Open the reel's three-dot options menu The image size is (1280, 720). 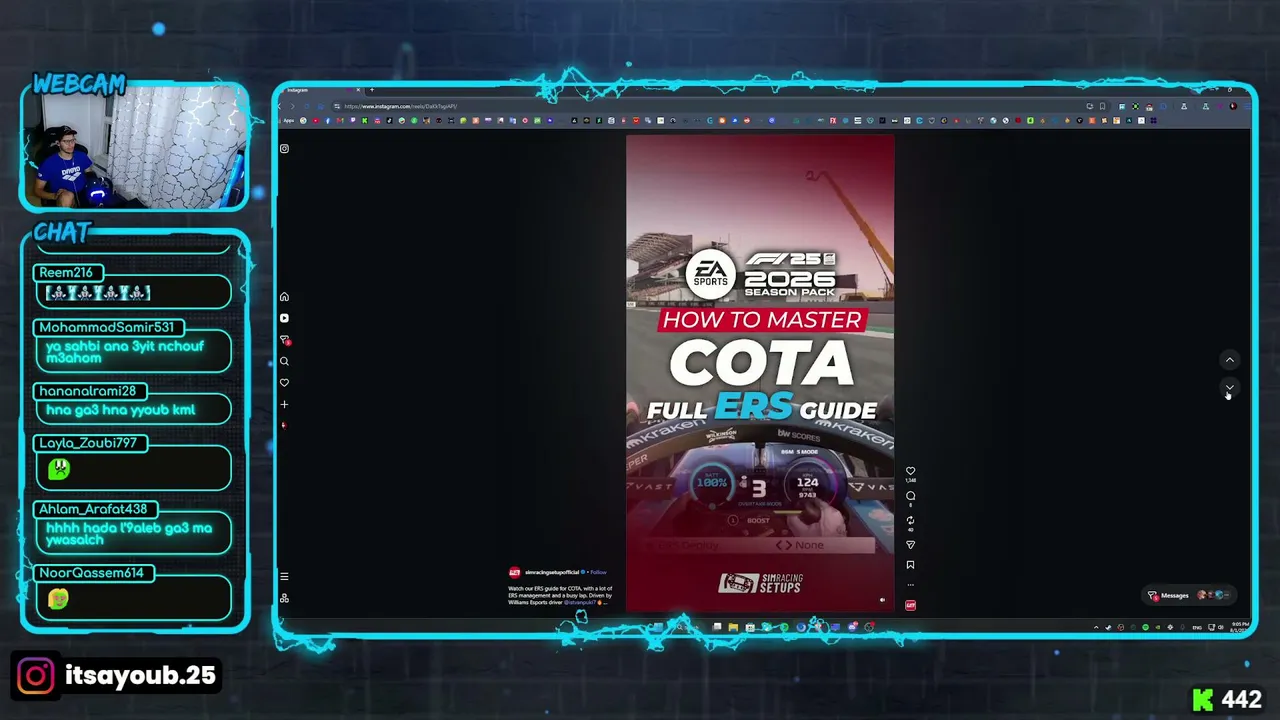point(910,585)
